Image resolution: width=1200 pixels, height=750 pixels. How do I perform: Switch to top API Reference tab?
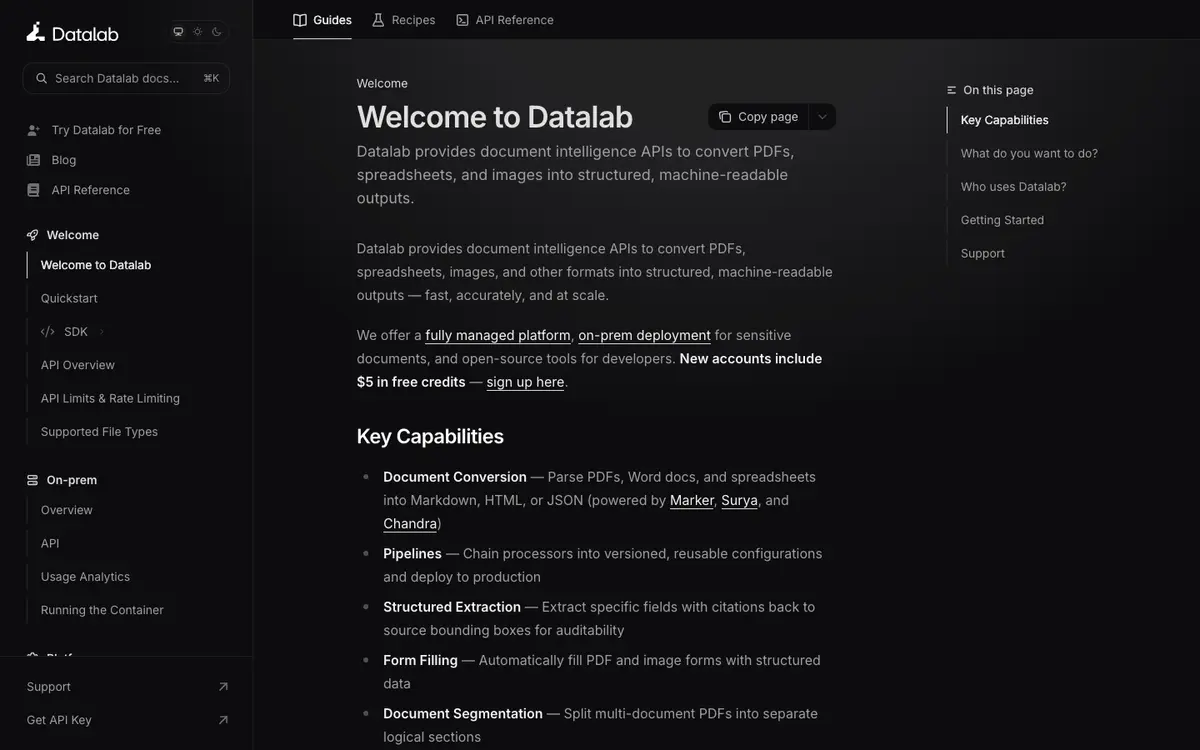(504, 20)
